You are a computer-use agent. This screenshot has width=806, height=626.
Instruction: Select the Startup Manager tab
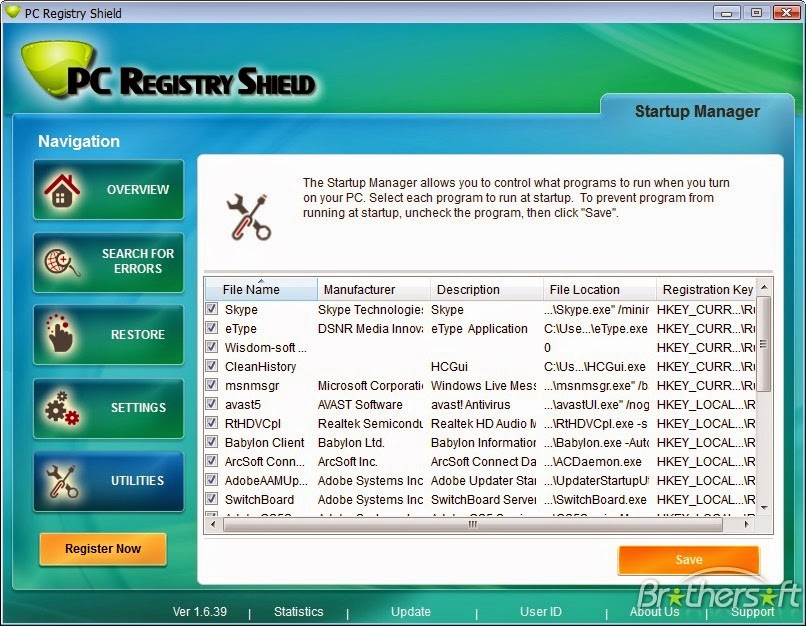(697, 111)
